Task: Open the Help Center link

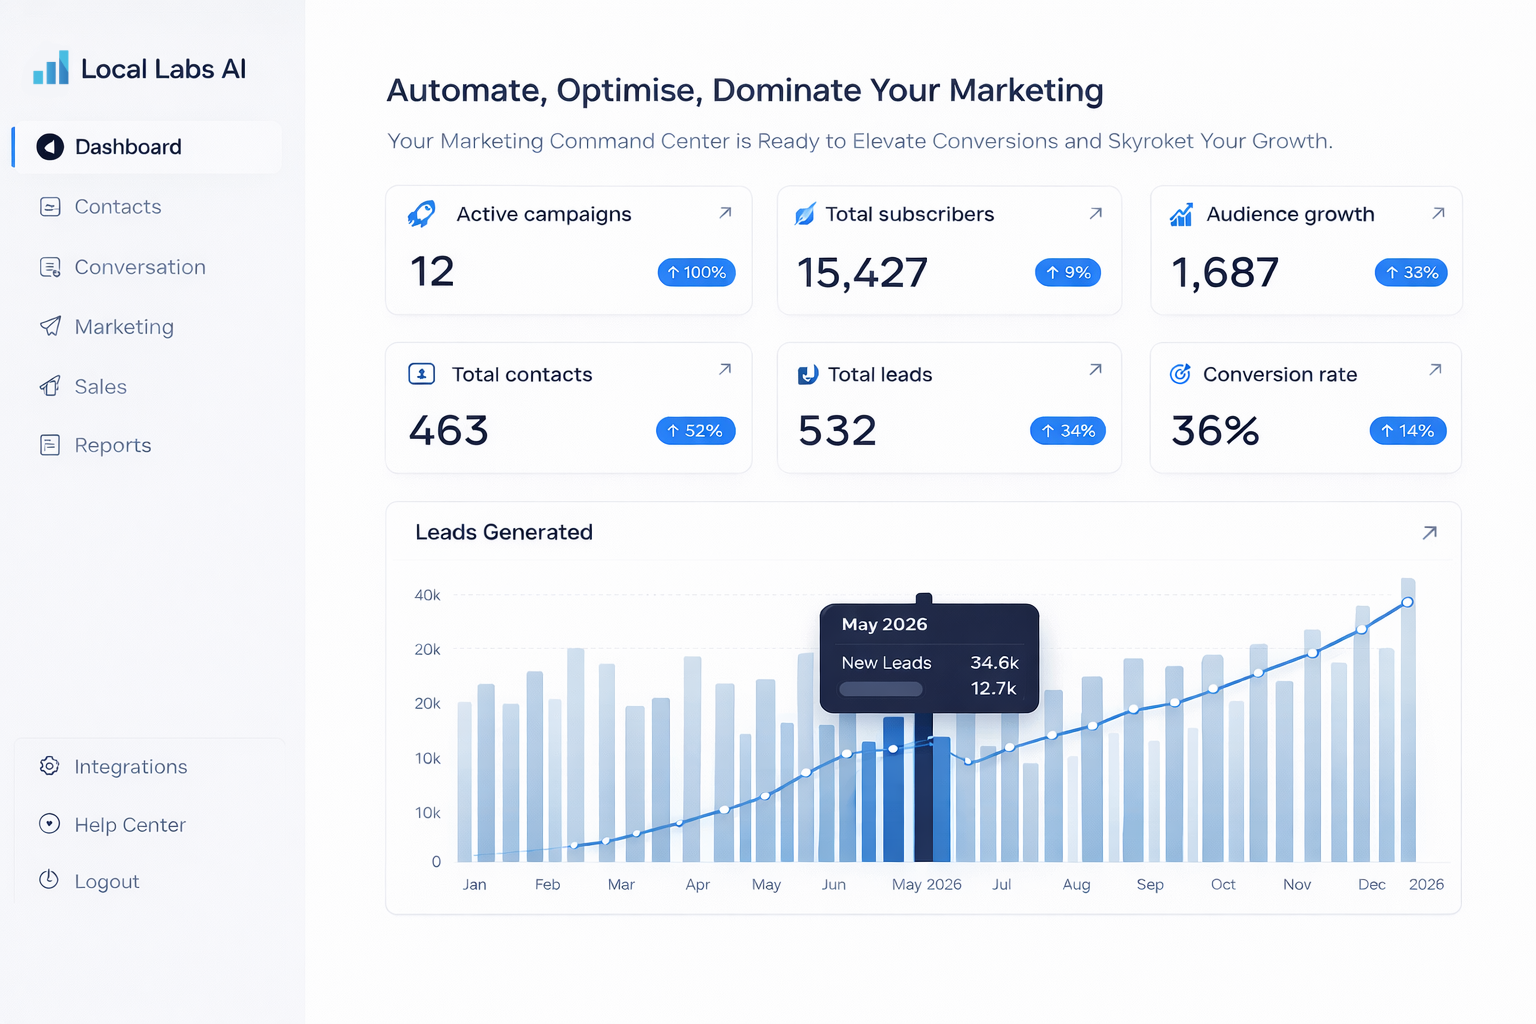Action: pos(130,825)
